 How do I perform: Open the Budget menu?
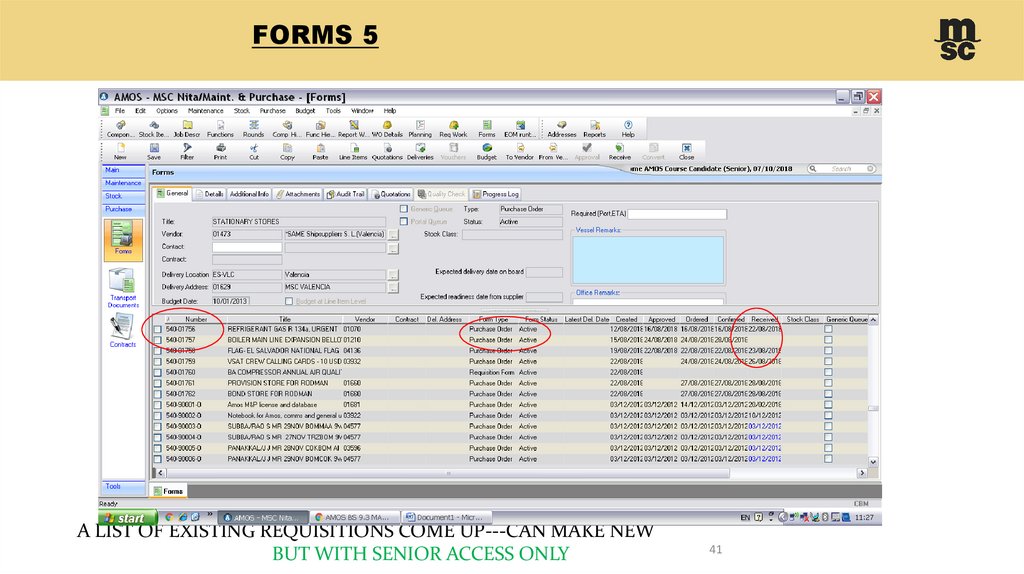point(305,111)
